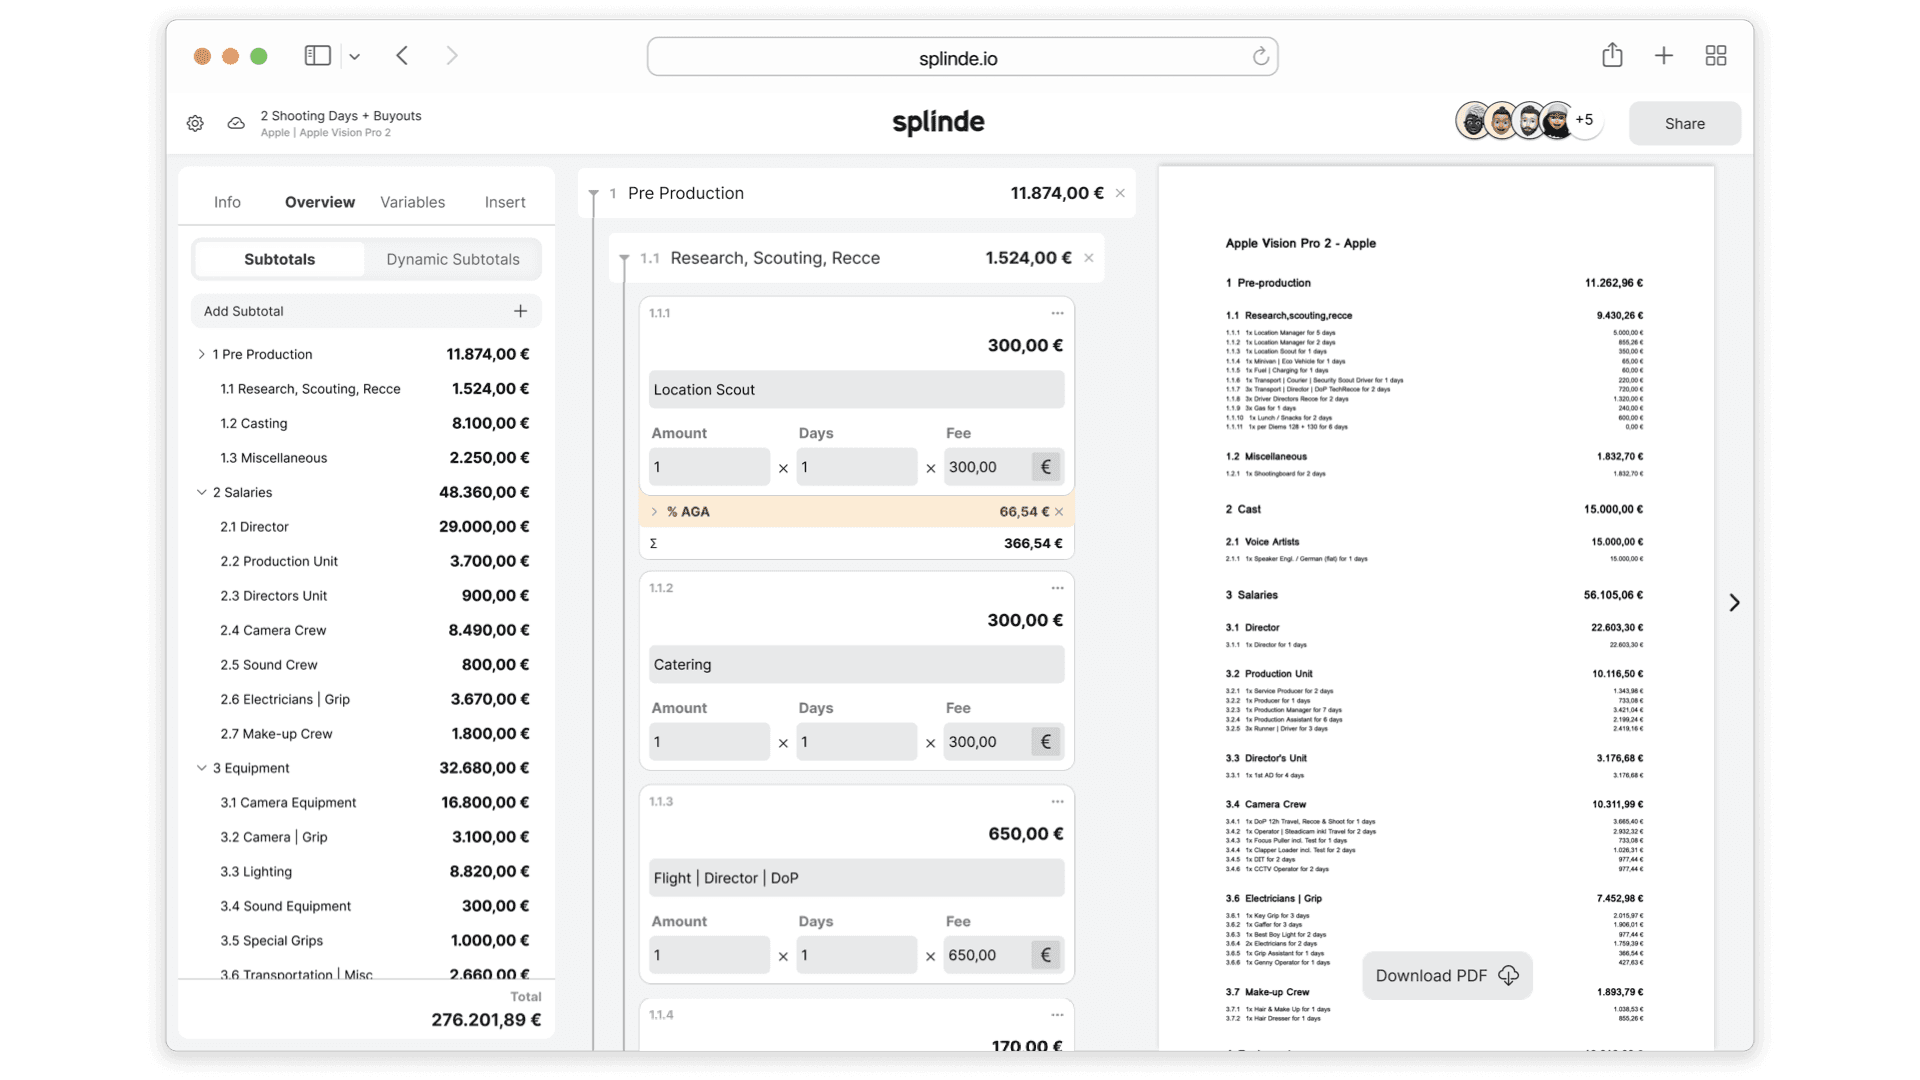
Task: Click Download PDF button
Action: 1446,976
